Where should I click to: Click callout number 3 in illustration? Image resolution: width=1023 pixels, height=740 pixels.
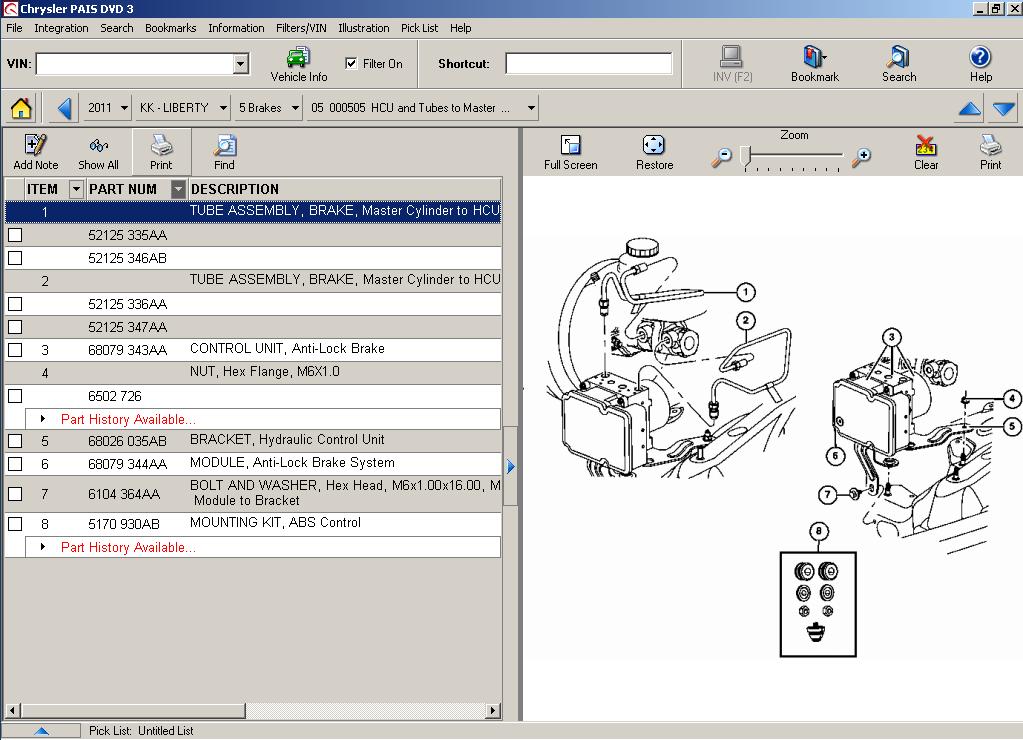pos(891,337)
